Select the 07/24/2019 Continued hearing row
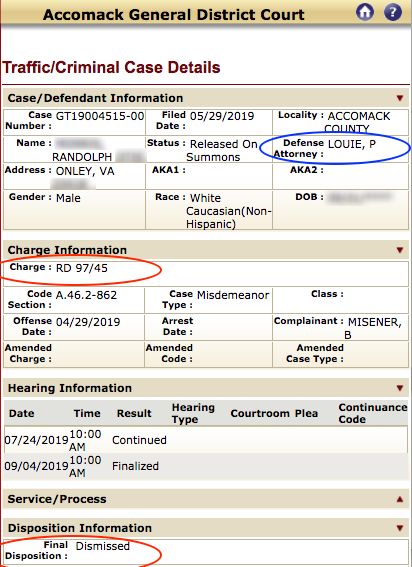The height and width of the screenshot is (567, 412). pos(206,440)
